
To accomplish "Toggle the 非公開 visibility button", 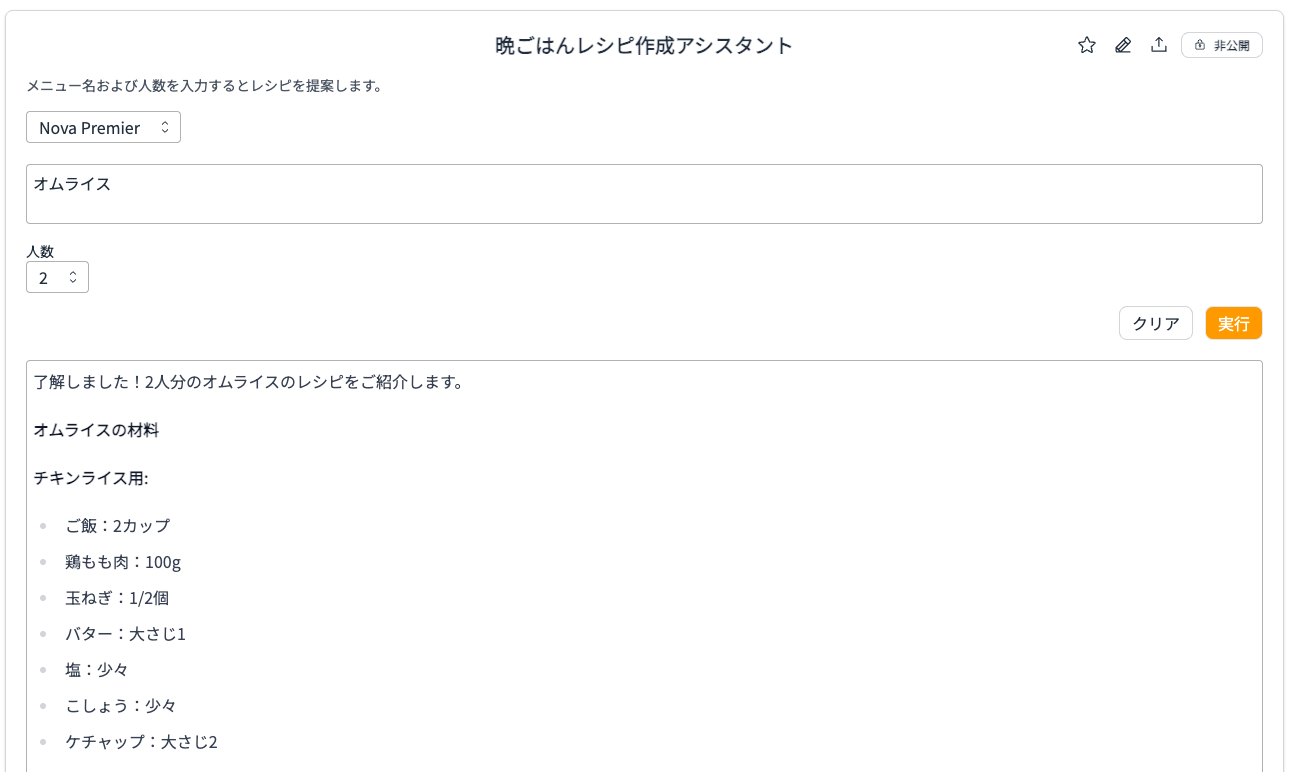I will (x=1222, y=45).
